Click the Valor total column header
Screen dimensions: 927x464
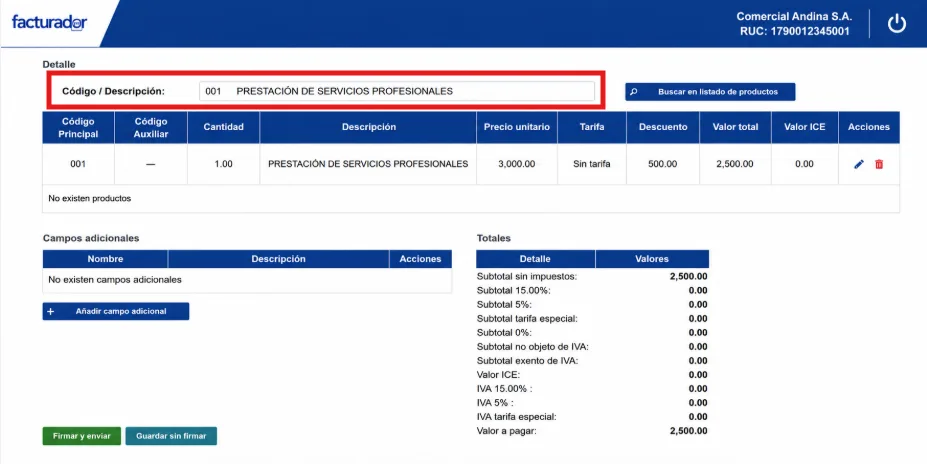[735, 128]
